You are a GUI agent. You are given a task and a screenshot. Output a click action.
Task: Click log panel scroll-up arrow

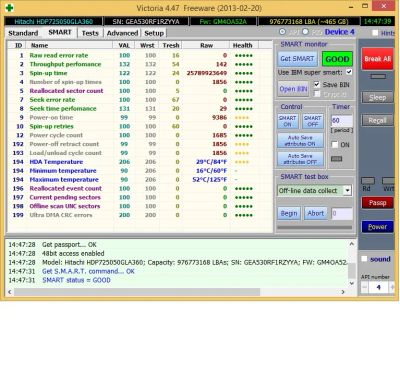coord(352,244)
